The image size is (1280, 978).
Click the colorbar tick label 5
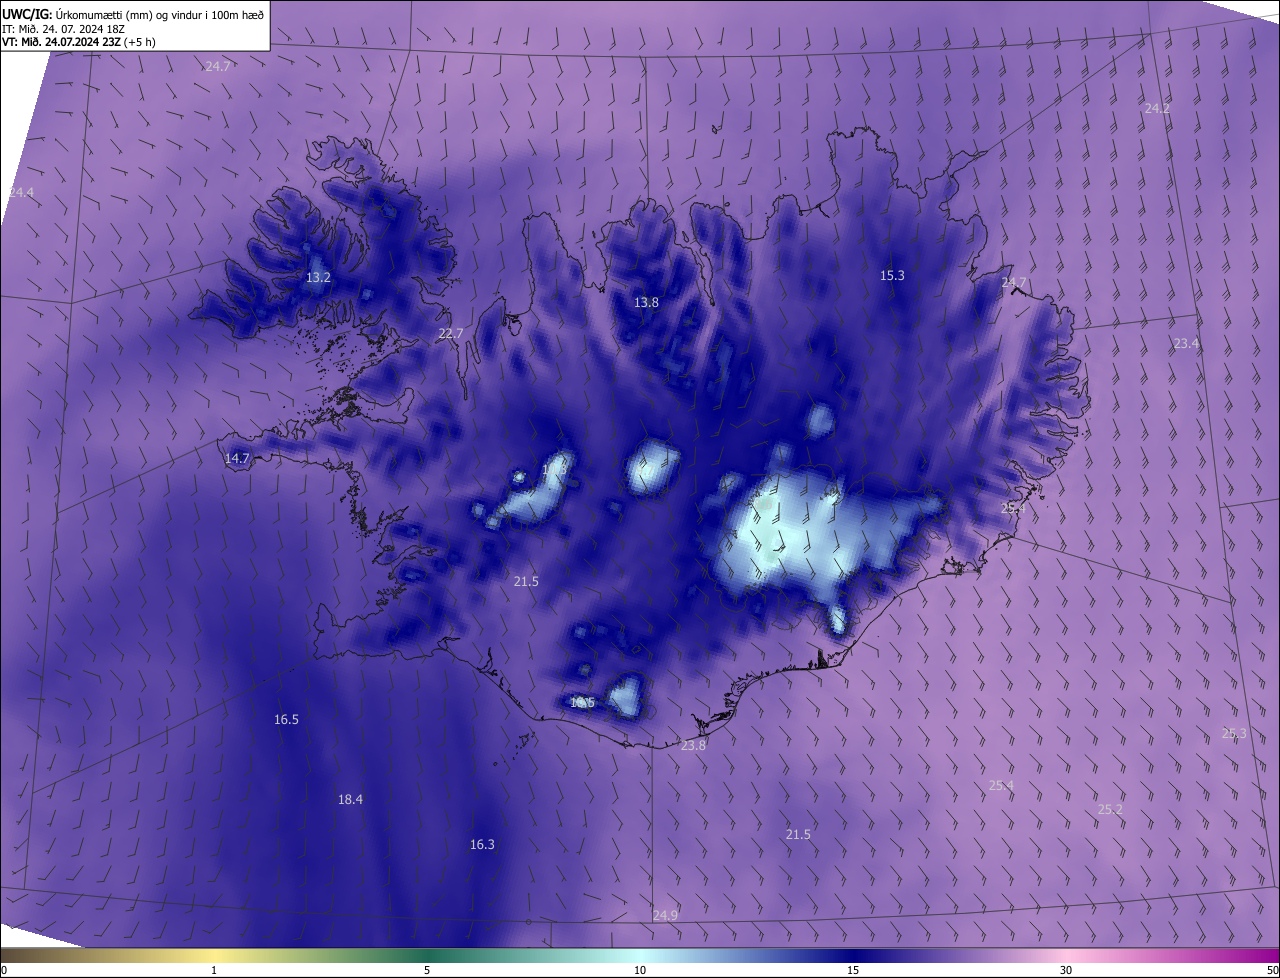tap(427, 970)
